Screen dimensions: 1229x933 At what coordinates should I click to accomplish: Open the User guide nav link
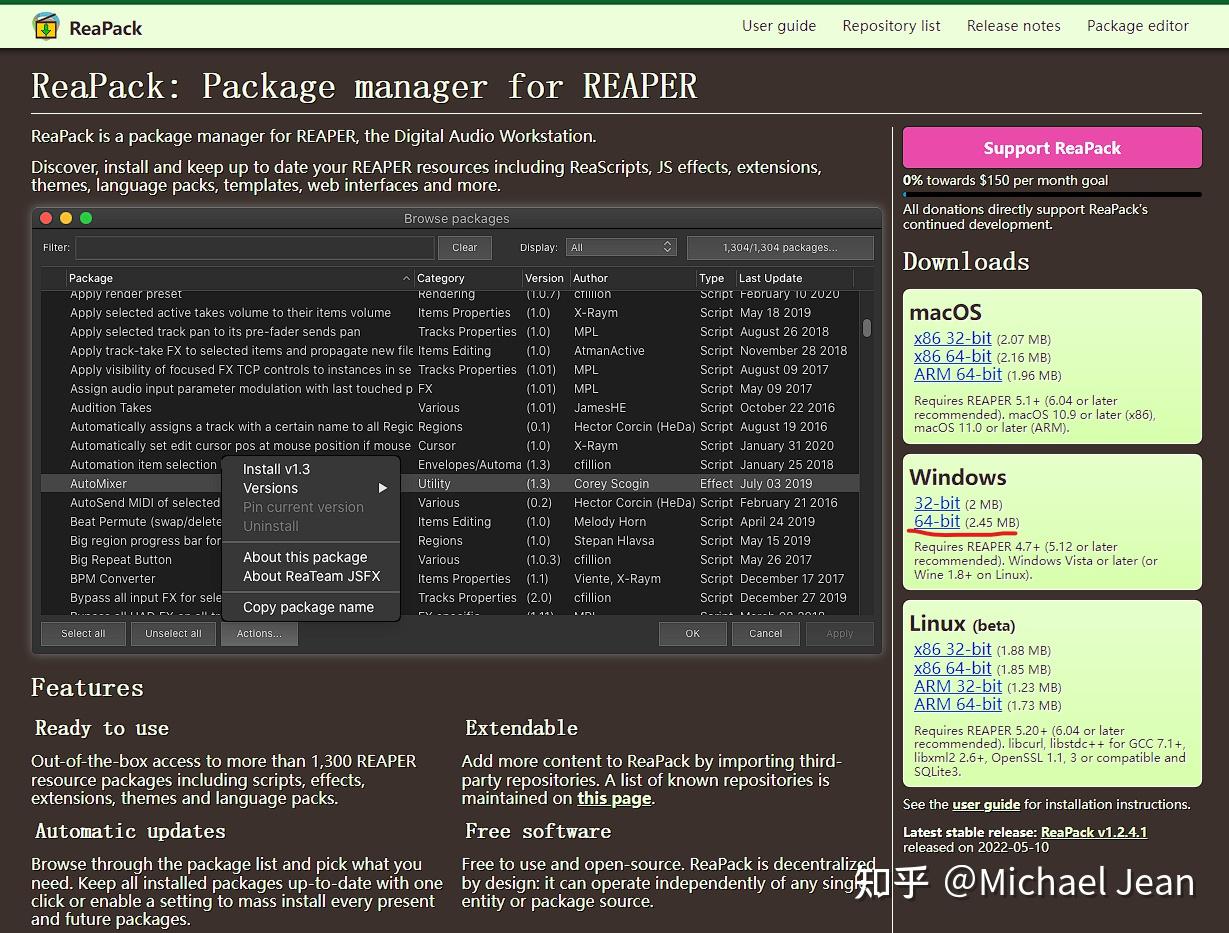[x=779, y=26]
